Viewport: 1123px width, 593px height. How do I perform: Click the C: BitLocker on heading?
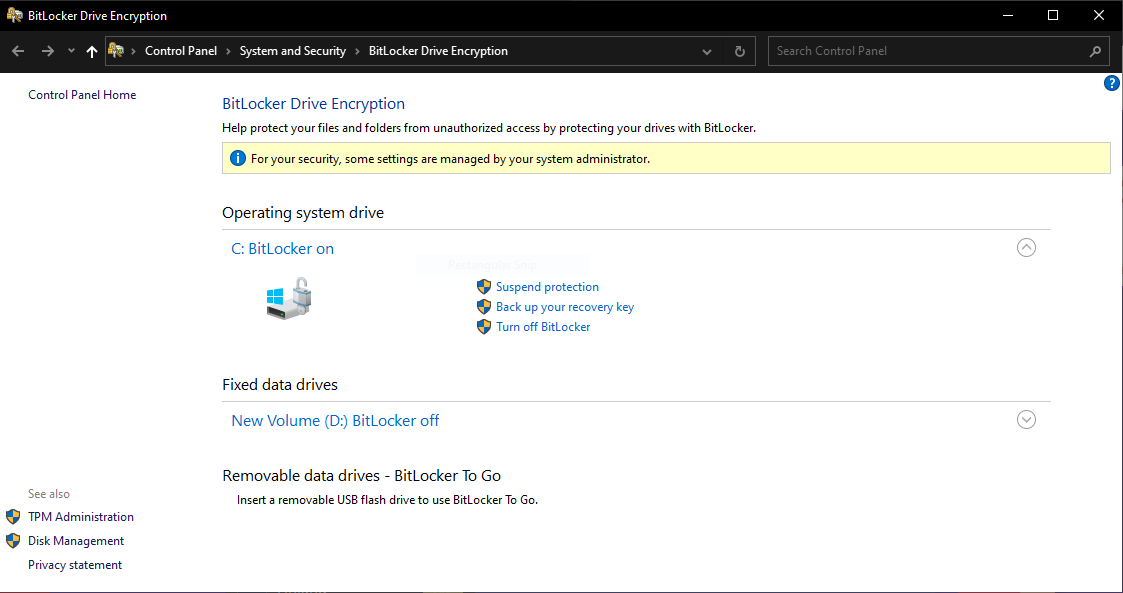(283, 249)
